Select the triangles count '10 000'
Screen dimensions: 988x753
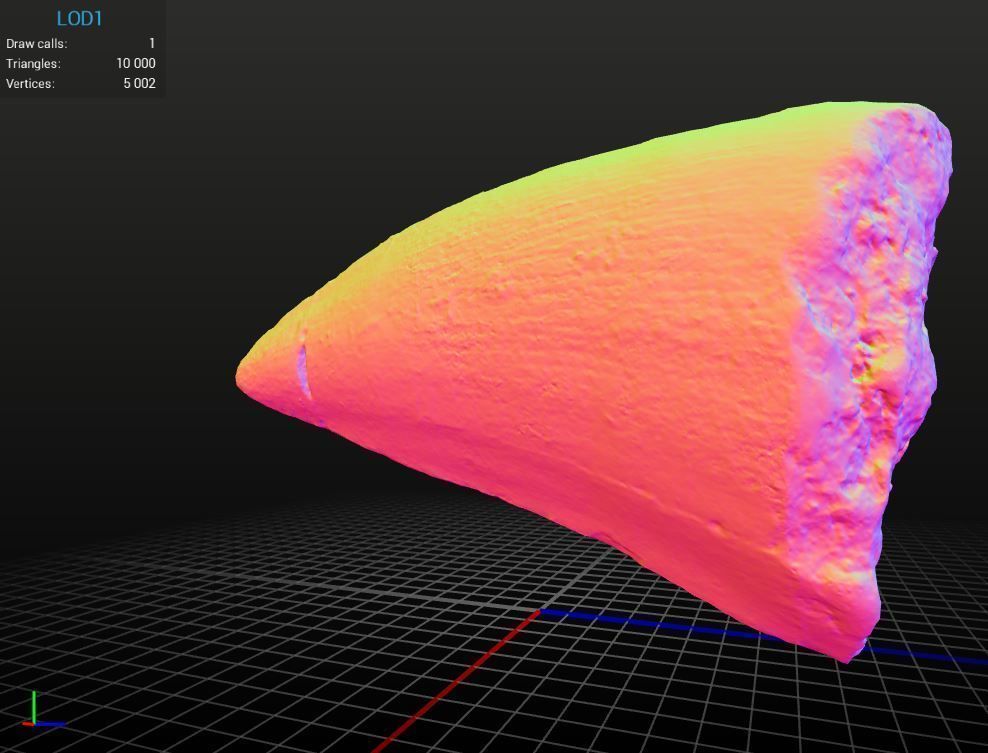(x=136, y=63)
